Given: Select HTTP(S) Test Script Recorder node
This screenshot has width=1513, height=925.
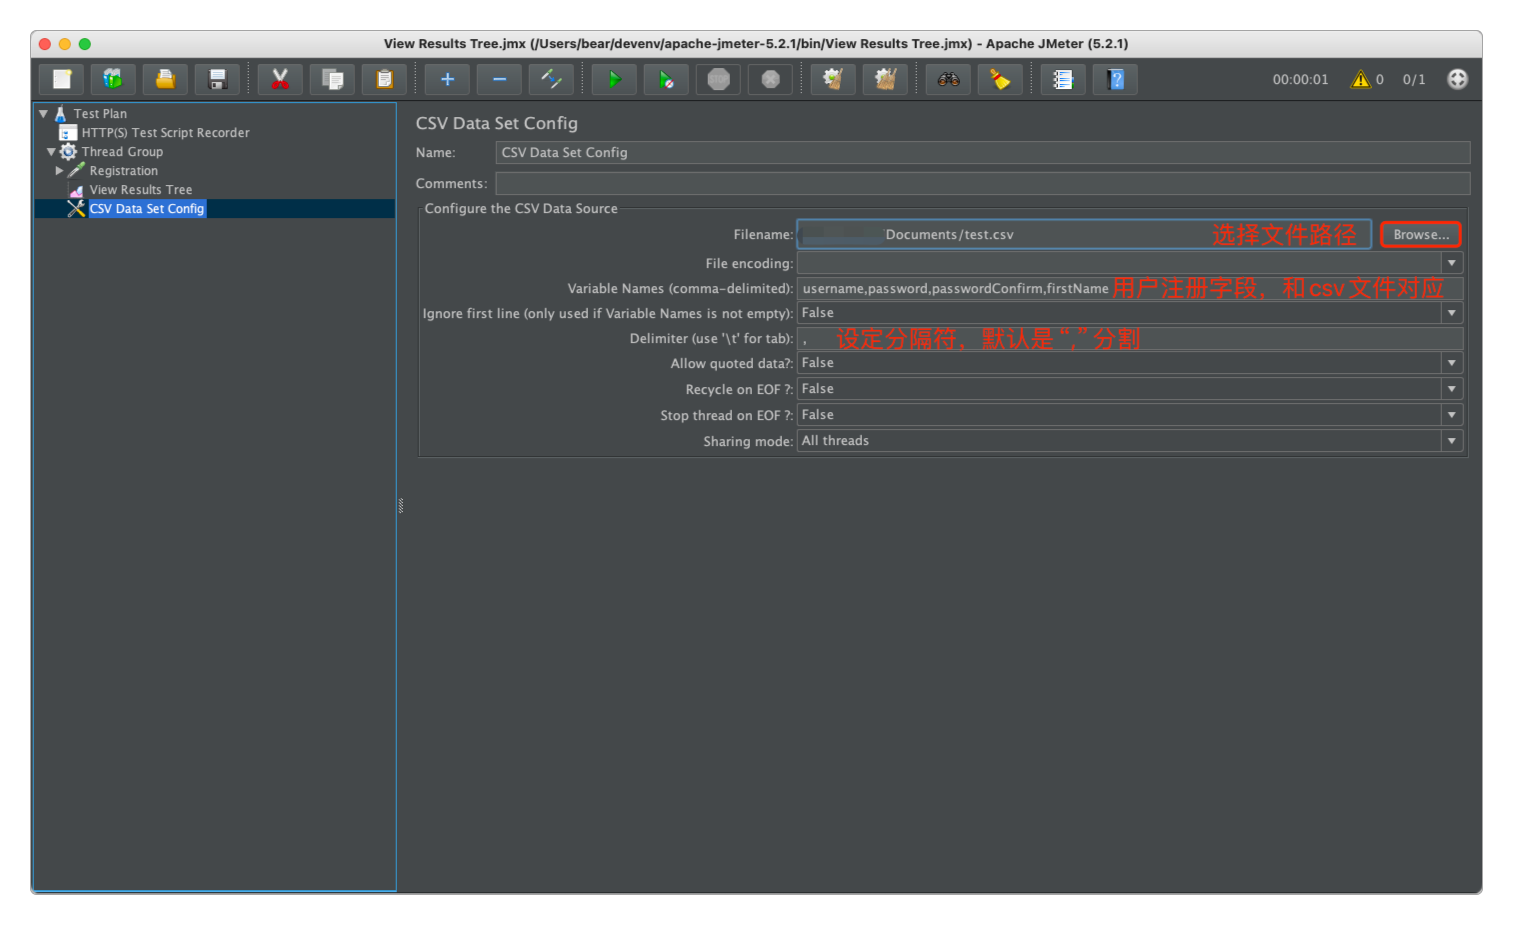Looking at the screenshot, I should tap(165, 133).
